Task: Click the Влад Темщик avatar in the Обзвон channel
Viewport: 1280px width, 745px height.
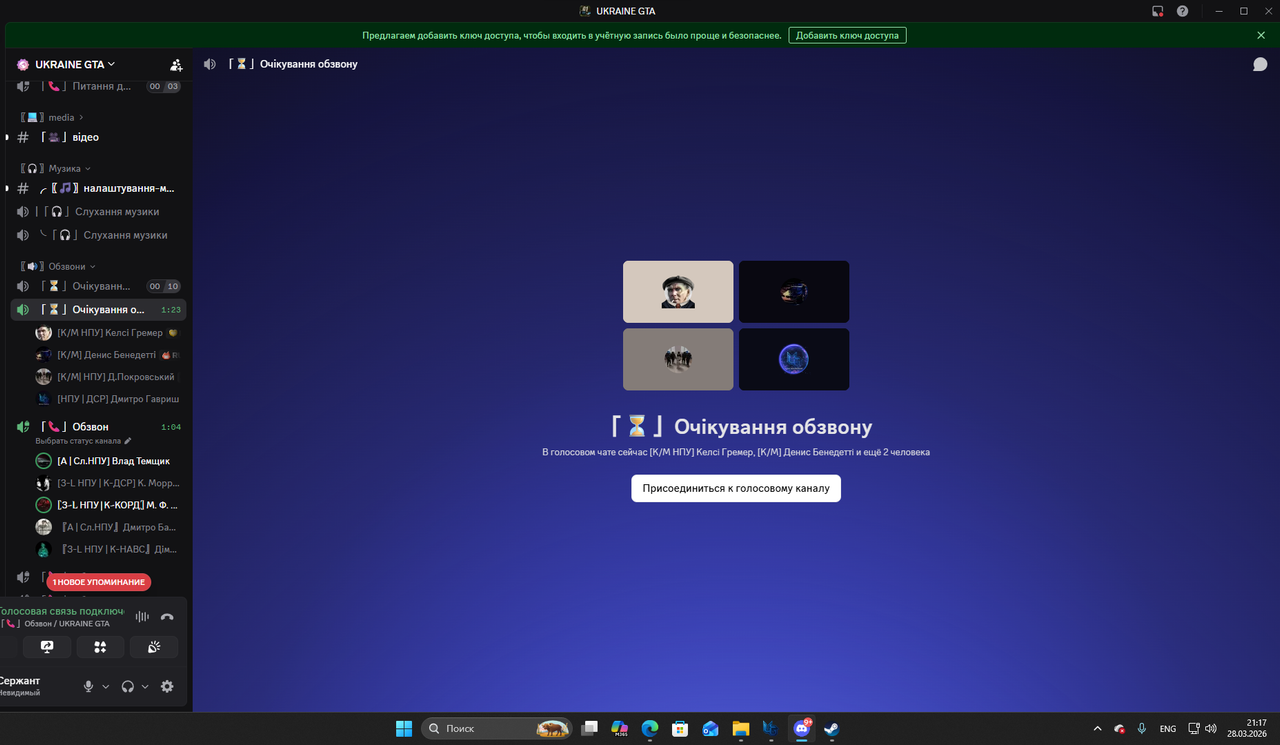Action: [x=43, y=461]
